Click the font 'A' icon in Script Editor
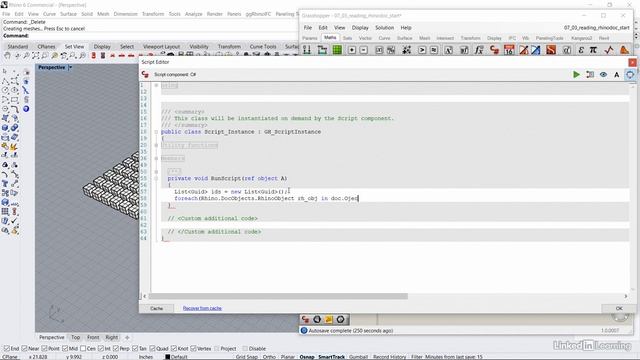Screen dimensions: 640x360 click(616, 75)
